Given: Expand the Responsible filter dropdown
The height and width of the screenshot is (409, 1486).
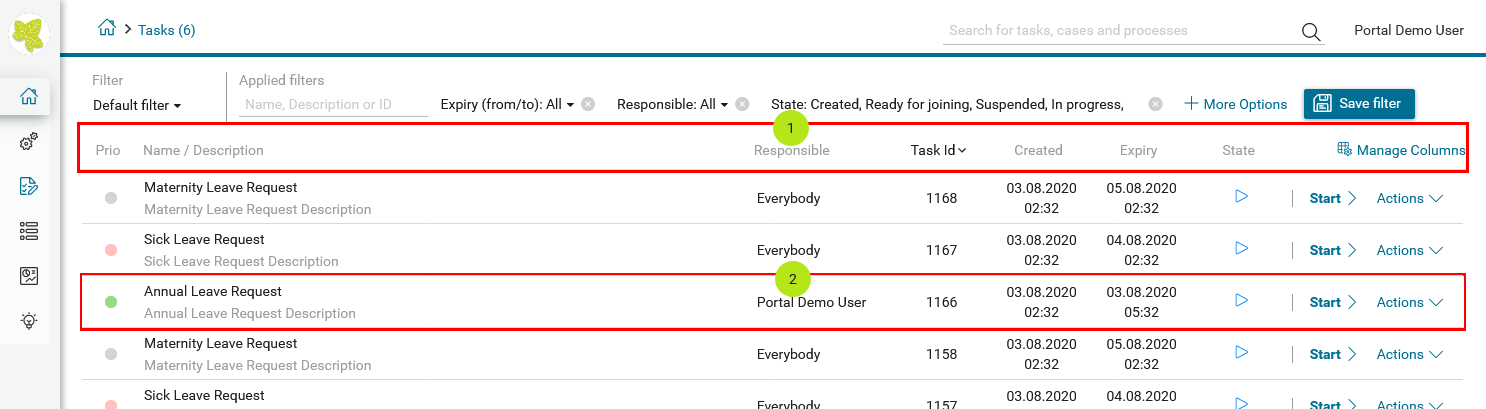Looking at the screenshot, I should pos(672,104).
